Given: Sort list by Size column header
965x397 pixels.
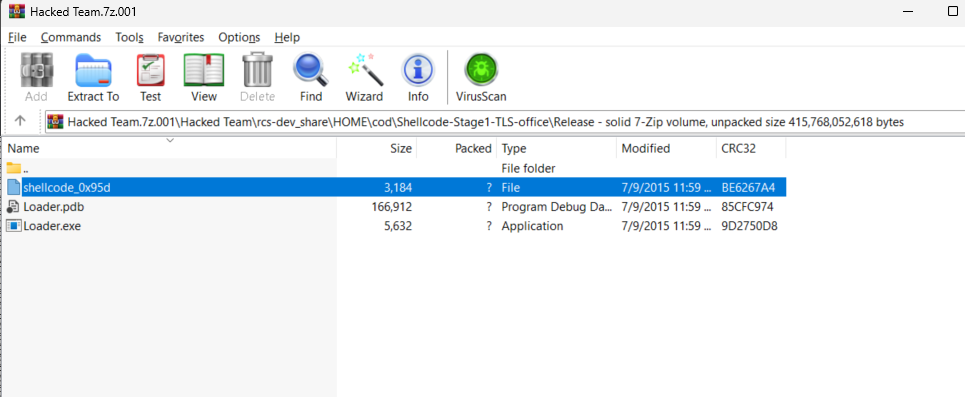Looking at the screenshot, I should coord(377,148).
